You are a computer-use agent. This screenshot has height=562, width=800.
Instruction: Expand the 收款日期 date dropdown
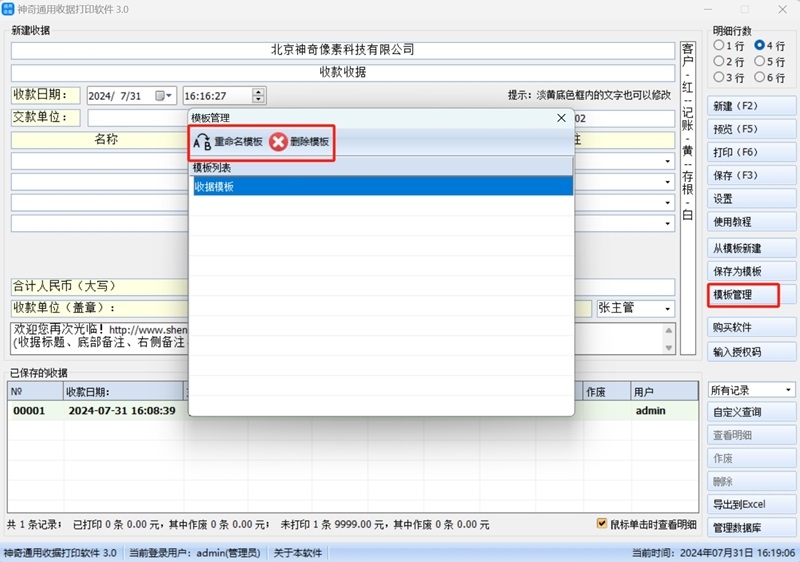(169, 96)
